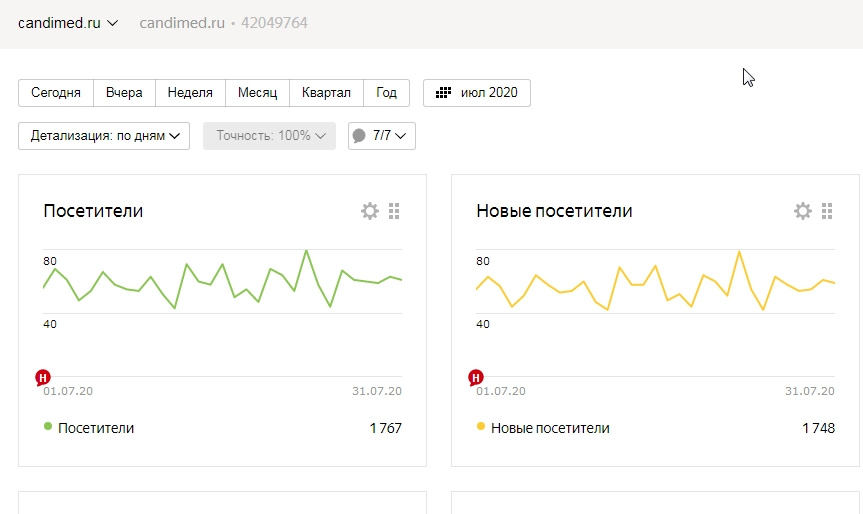Select the Вчера period tab
This screenshot has width=863, height=514.
point(124,93)
